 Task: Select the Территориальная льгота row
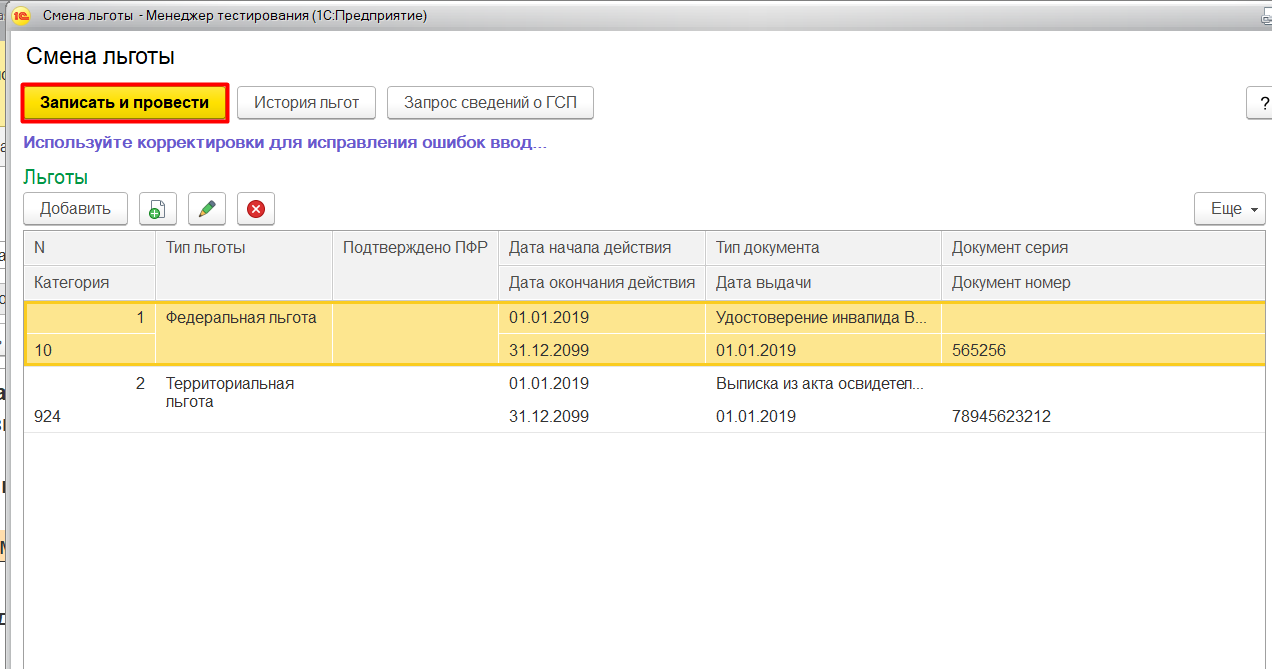click(x=229, y=392)
